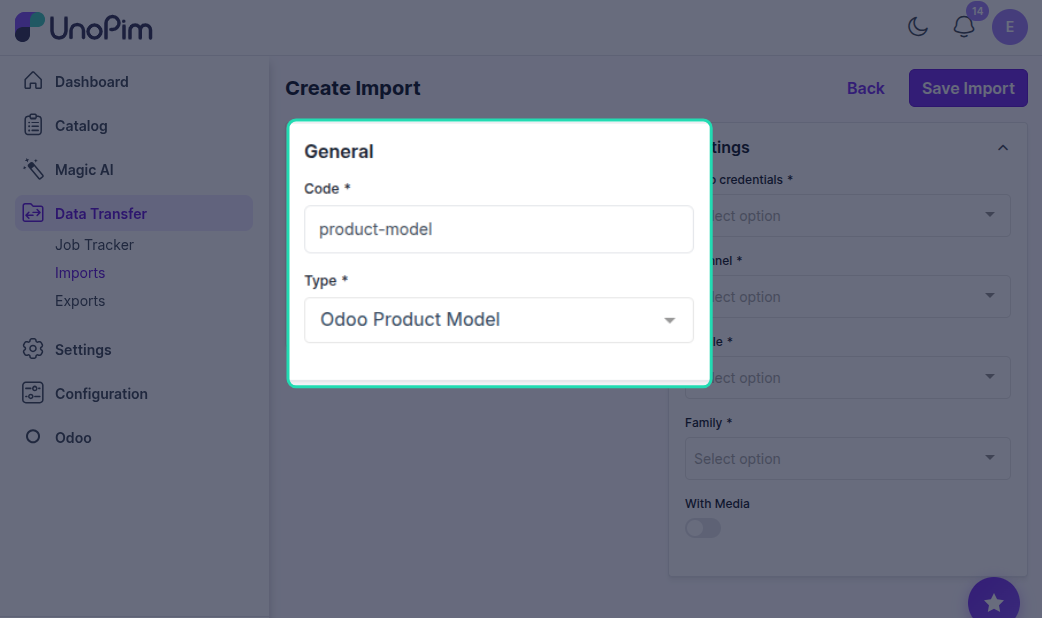Click the Data Transfer arrows icon

coord(33,213)
